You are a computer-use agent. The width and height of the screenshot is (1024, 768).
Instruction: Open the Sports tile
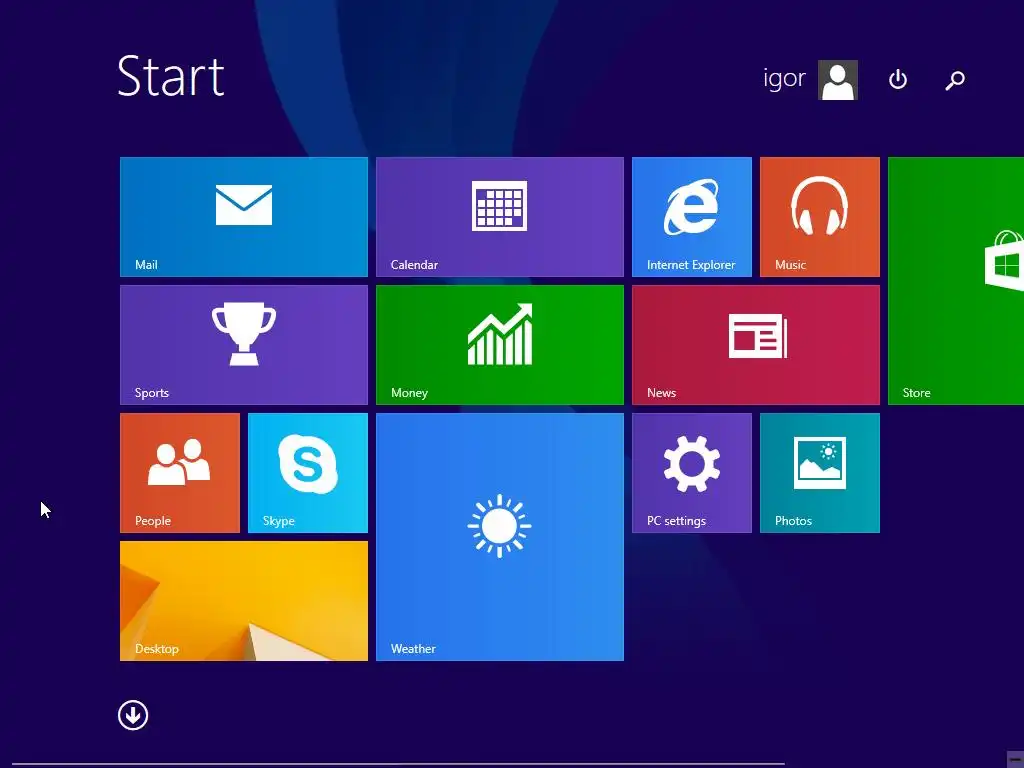pyautogui.click(x=244, y=345)
